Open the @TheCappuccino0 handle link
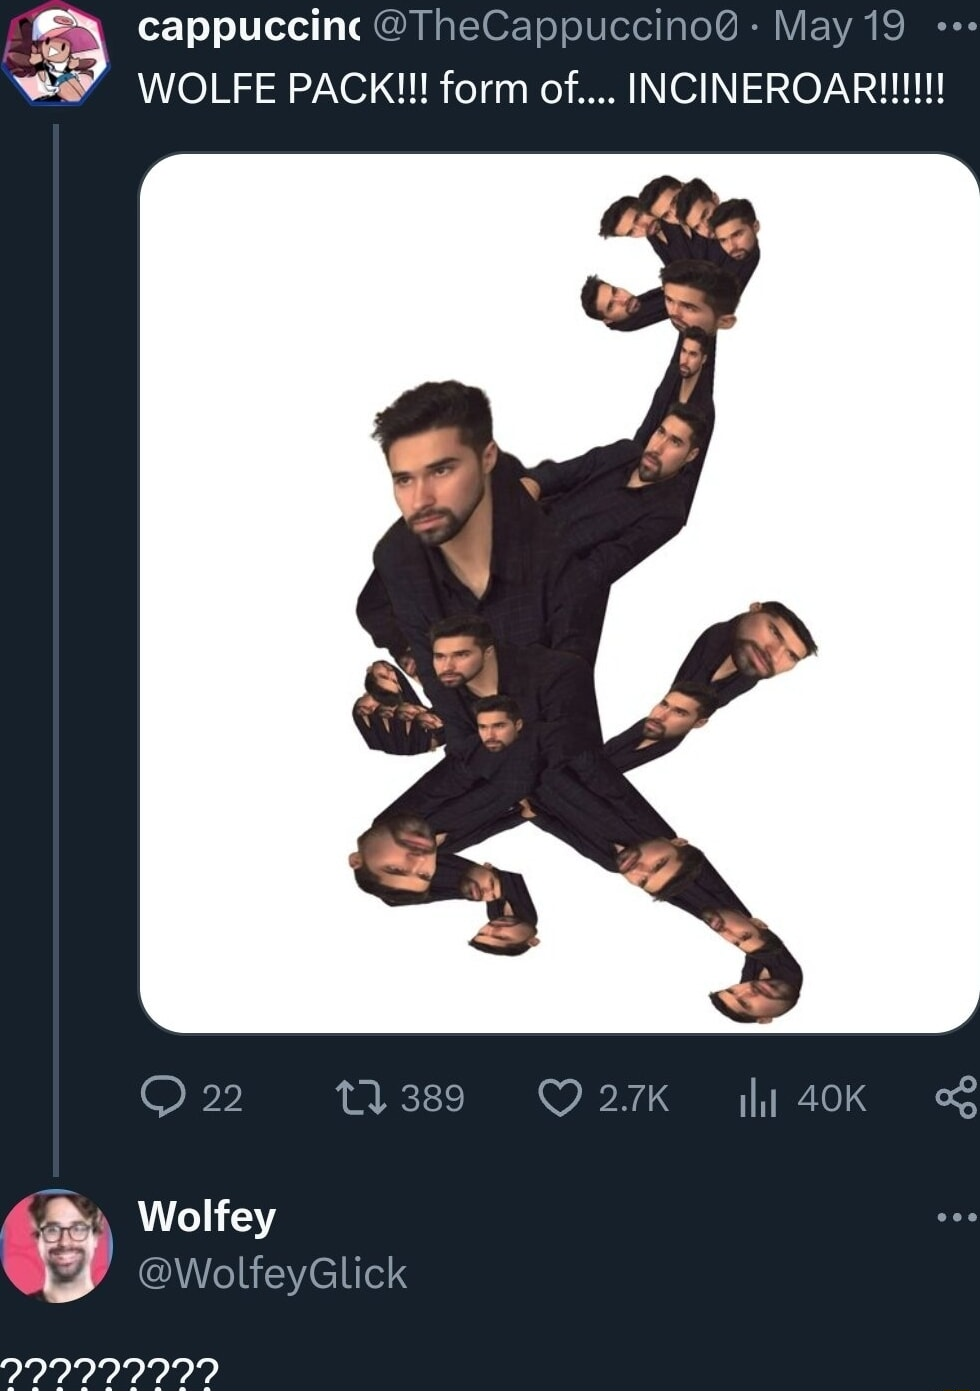The width and height of the screenshot is (980, 1391). 555,27
